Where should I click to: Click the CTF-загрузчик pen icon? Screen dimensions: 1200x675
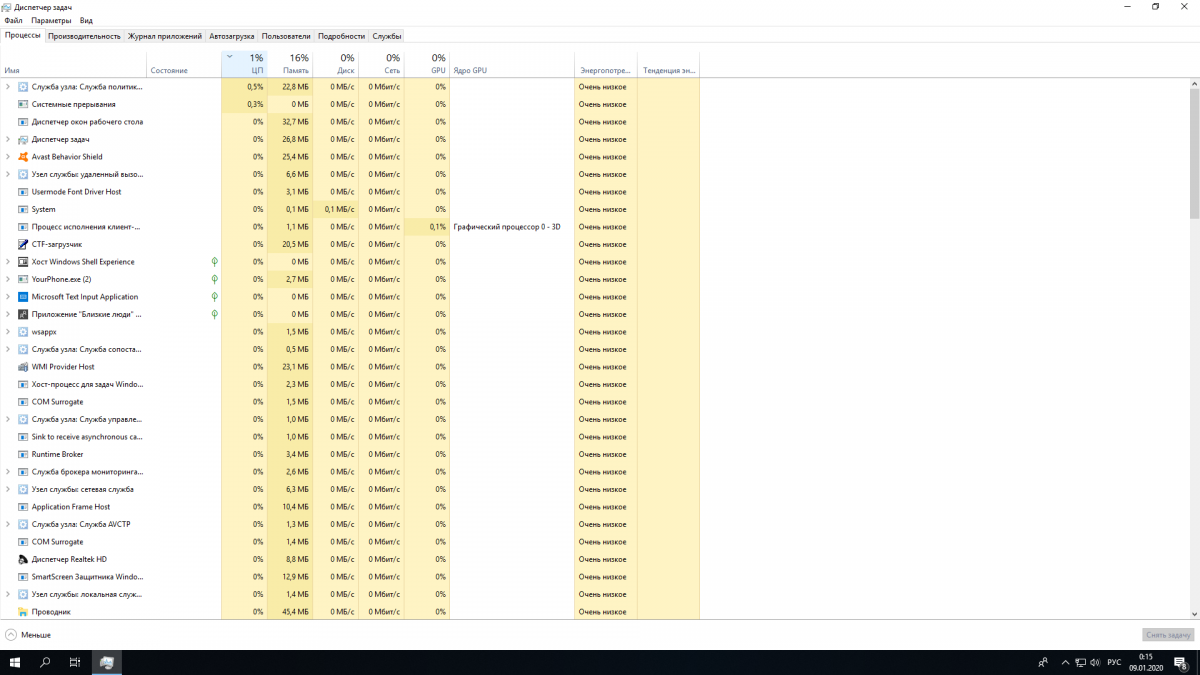pyautogui.click(x=23, y=244)
